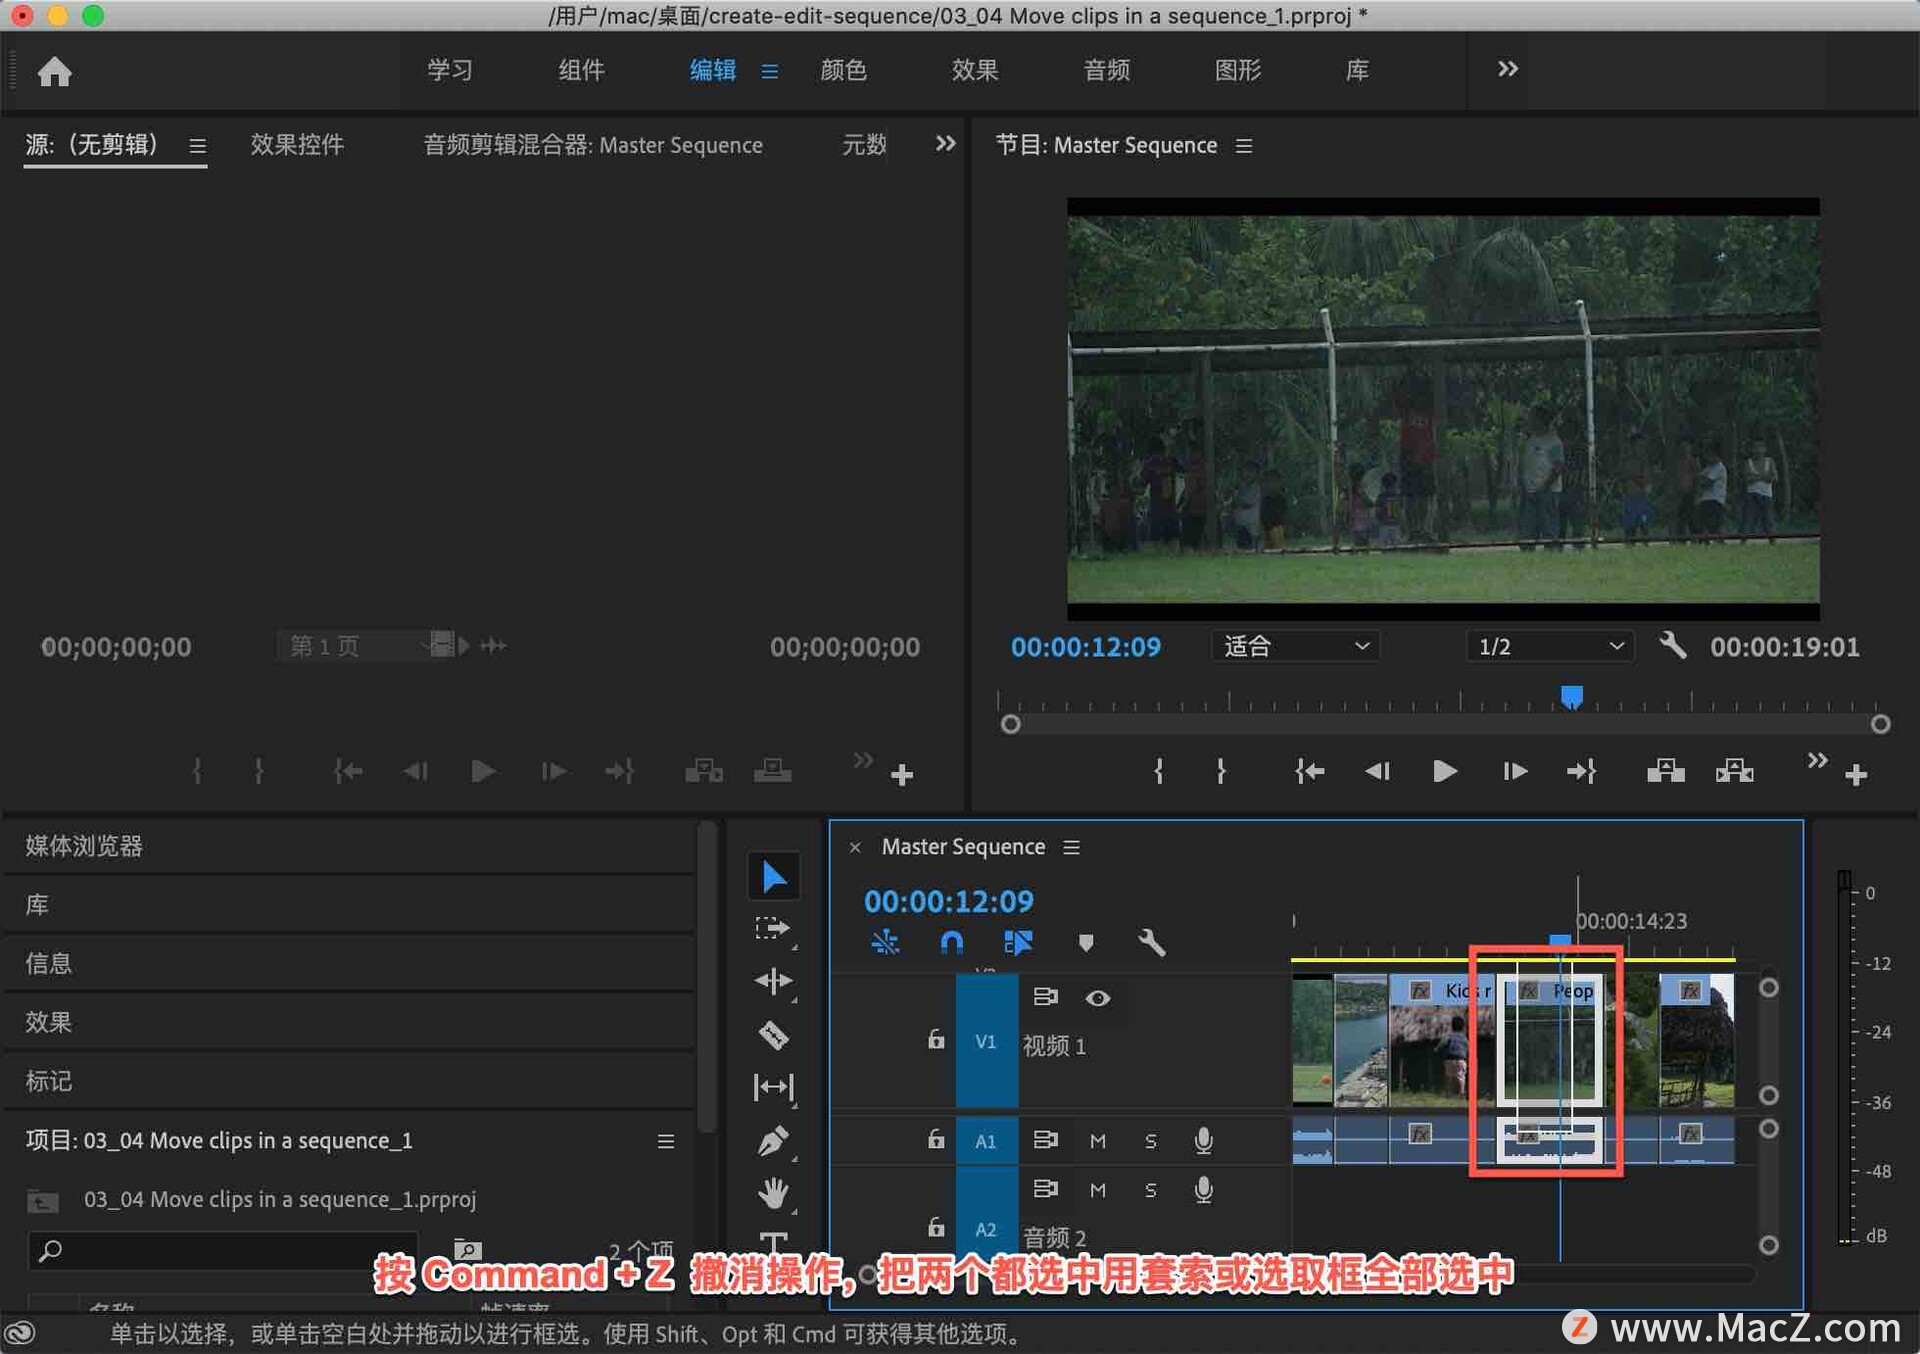Step forward one frame in program monitor

pyautogui.click(x=1514, y=771)
